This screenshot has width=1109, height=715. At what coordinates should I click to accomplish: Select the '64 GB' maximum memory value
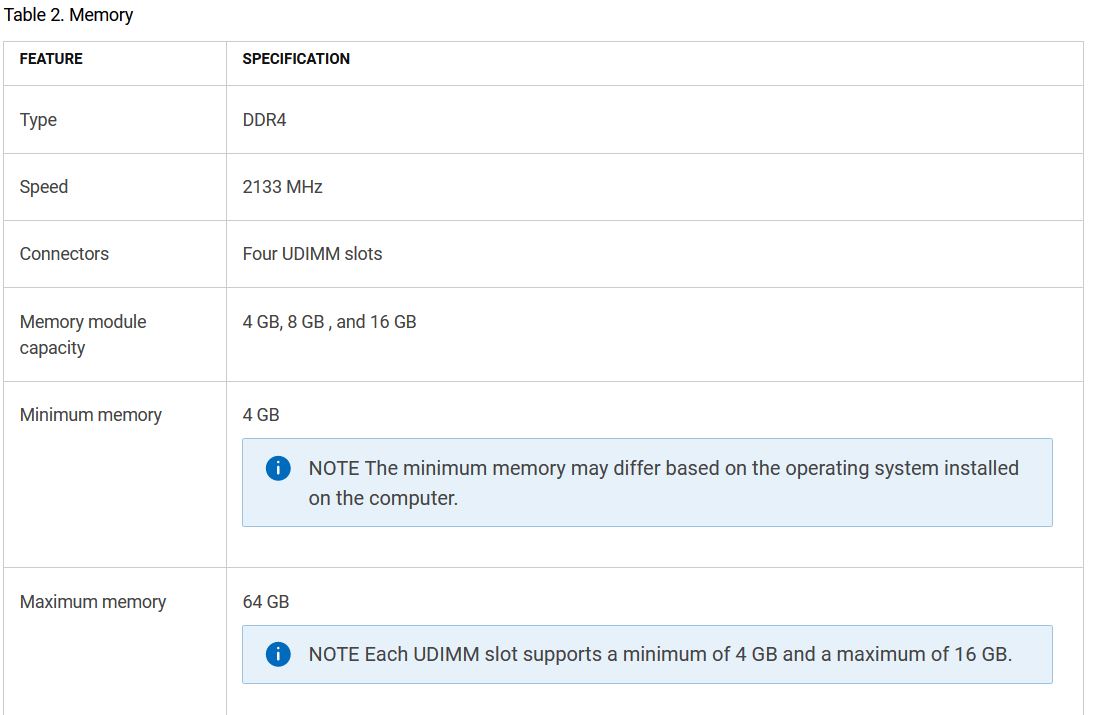[266, 602]
